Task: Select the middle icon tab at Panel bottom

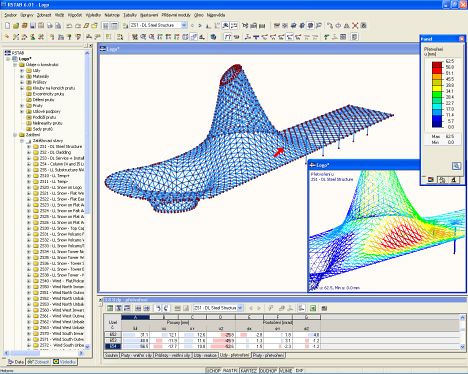Action: click(442, 180)
